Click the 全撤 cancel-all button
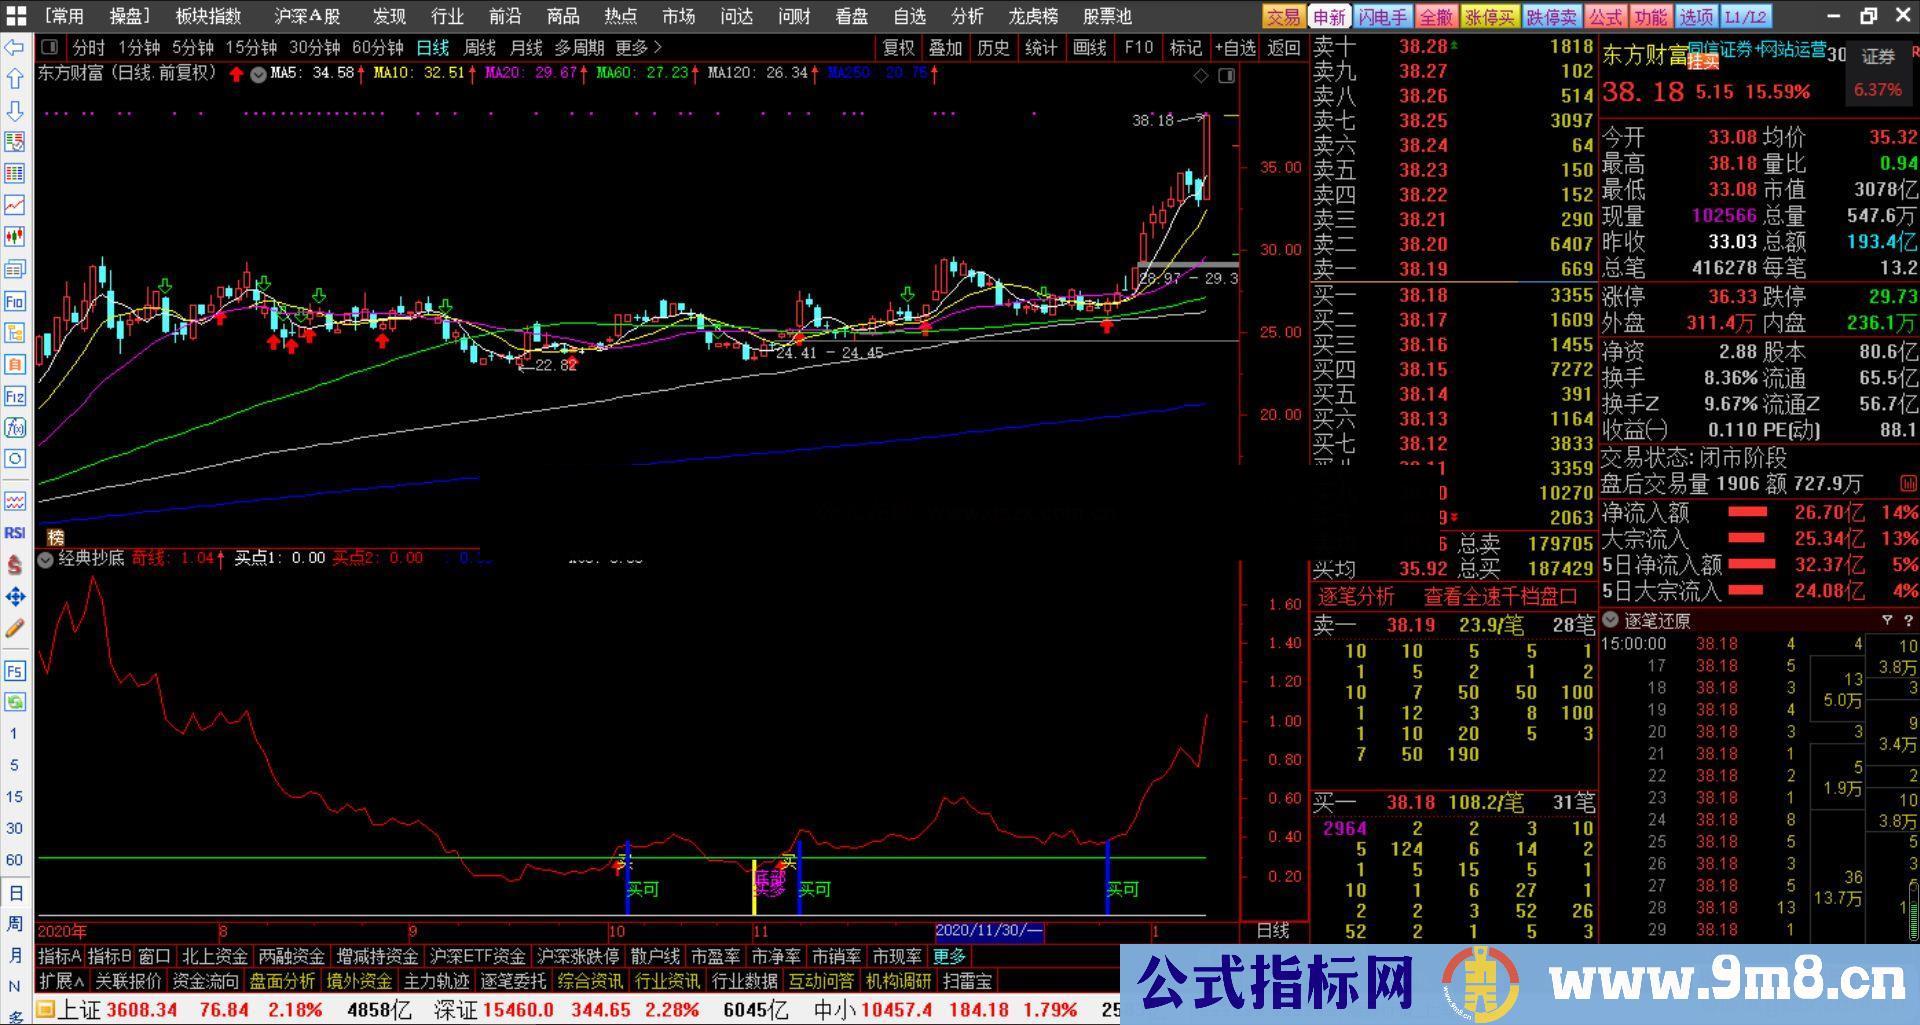The width and height of the screenshot is (1920, 1025). click(1436, 17)
